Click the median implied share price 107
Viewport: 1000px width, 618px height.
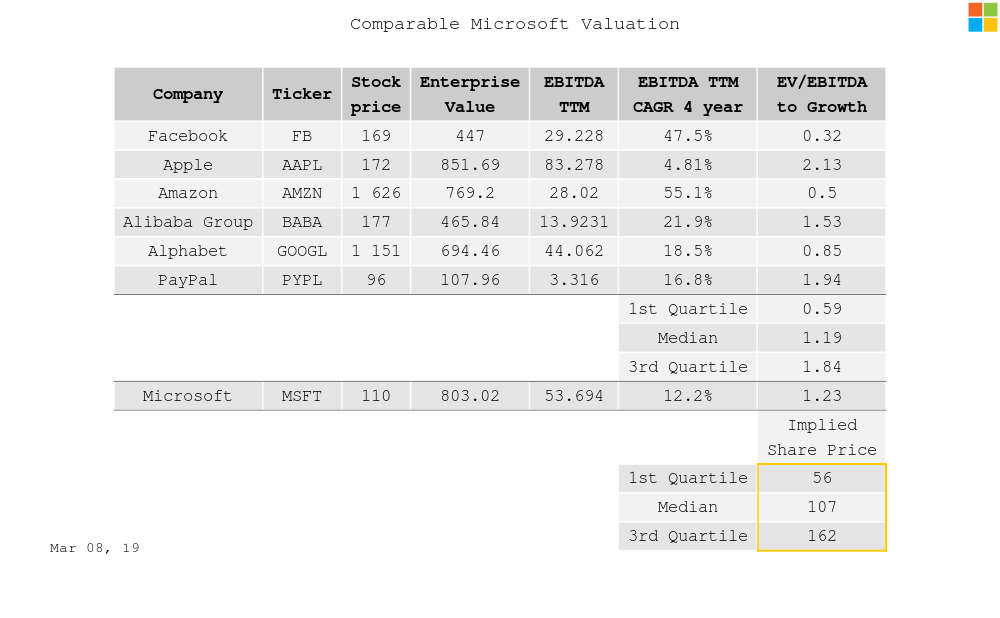[x=821, y=507]
